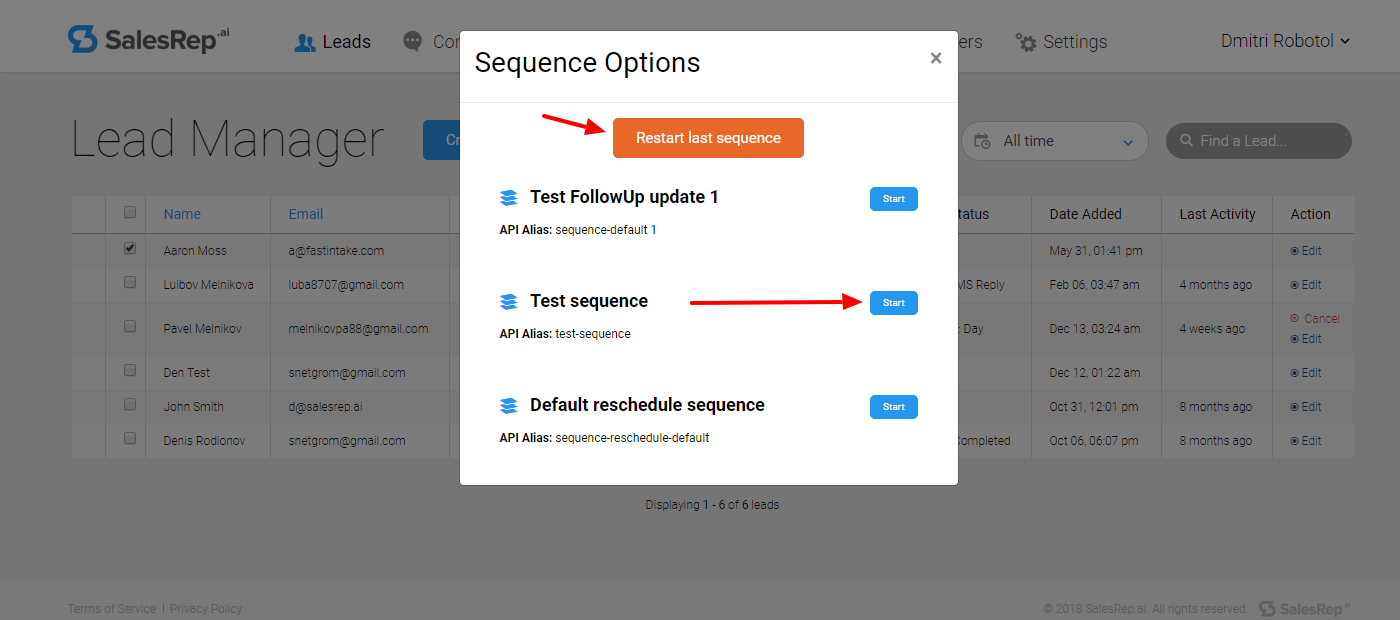Open the All time date range dropdown
Screen dimensions: 1400x620
1055,141
